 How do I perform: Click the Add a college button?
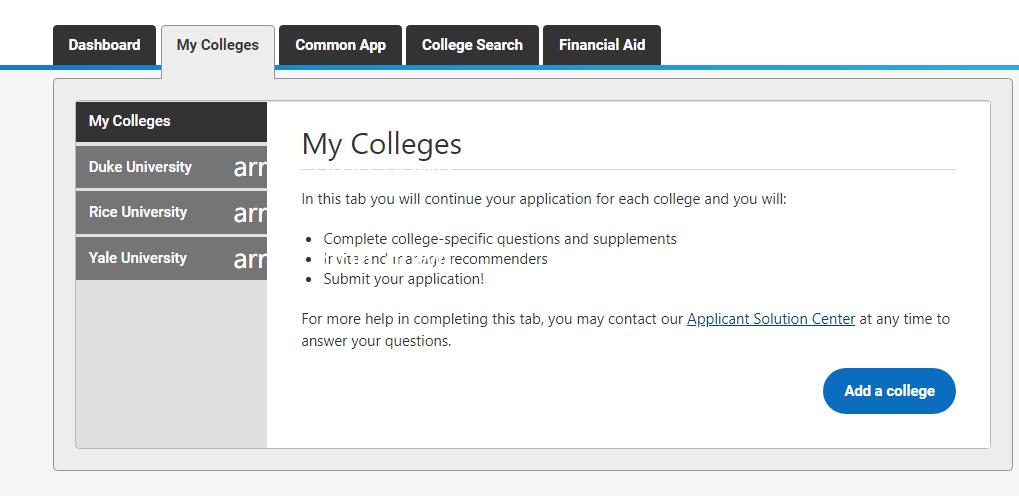click(888, 391)
